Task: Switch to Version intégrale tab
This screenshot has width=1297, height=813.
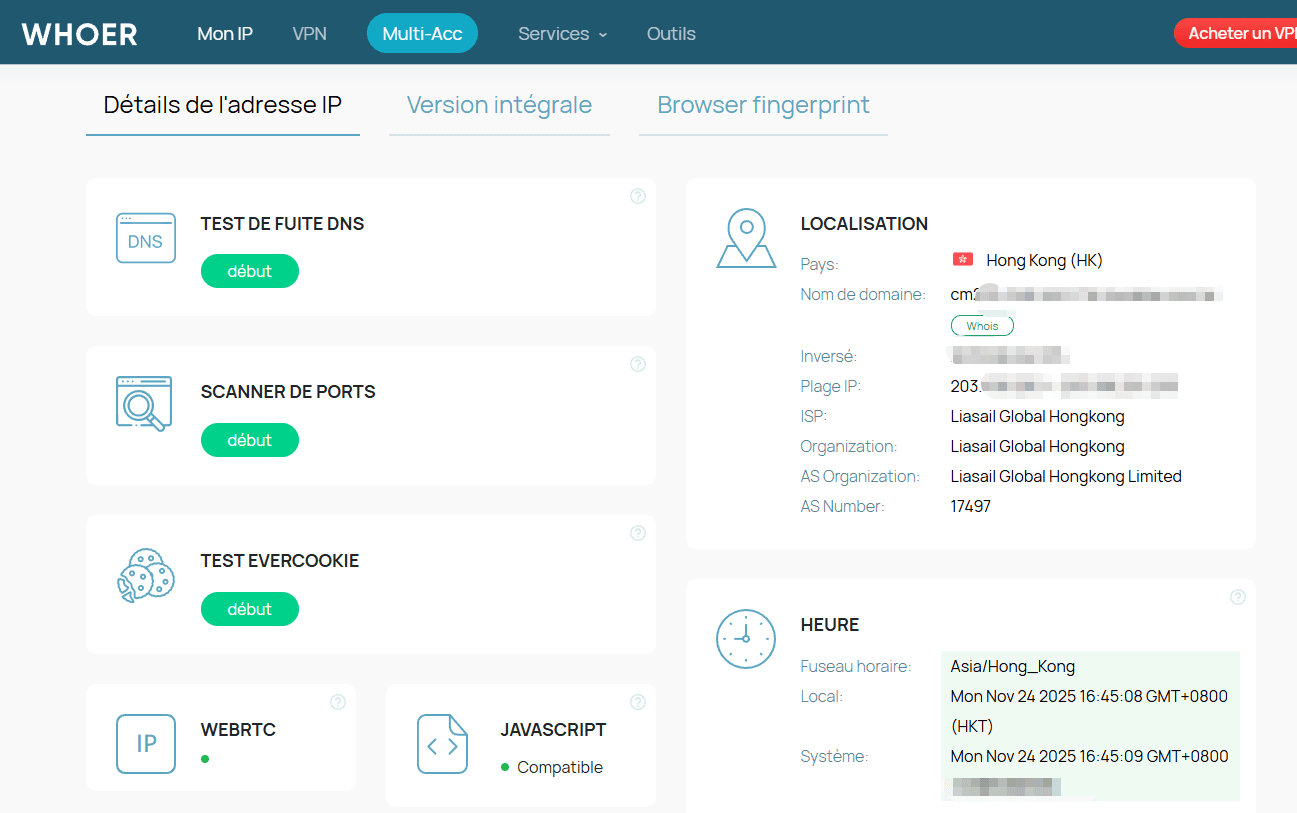Action: coord(499,105)
